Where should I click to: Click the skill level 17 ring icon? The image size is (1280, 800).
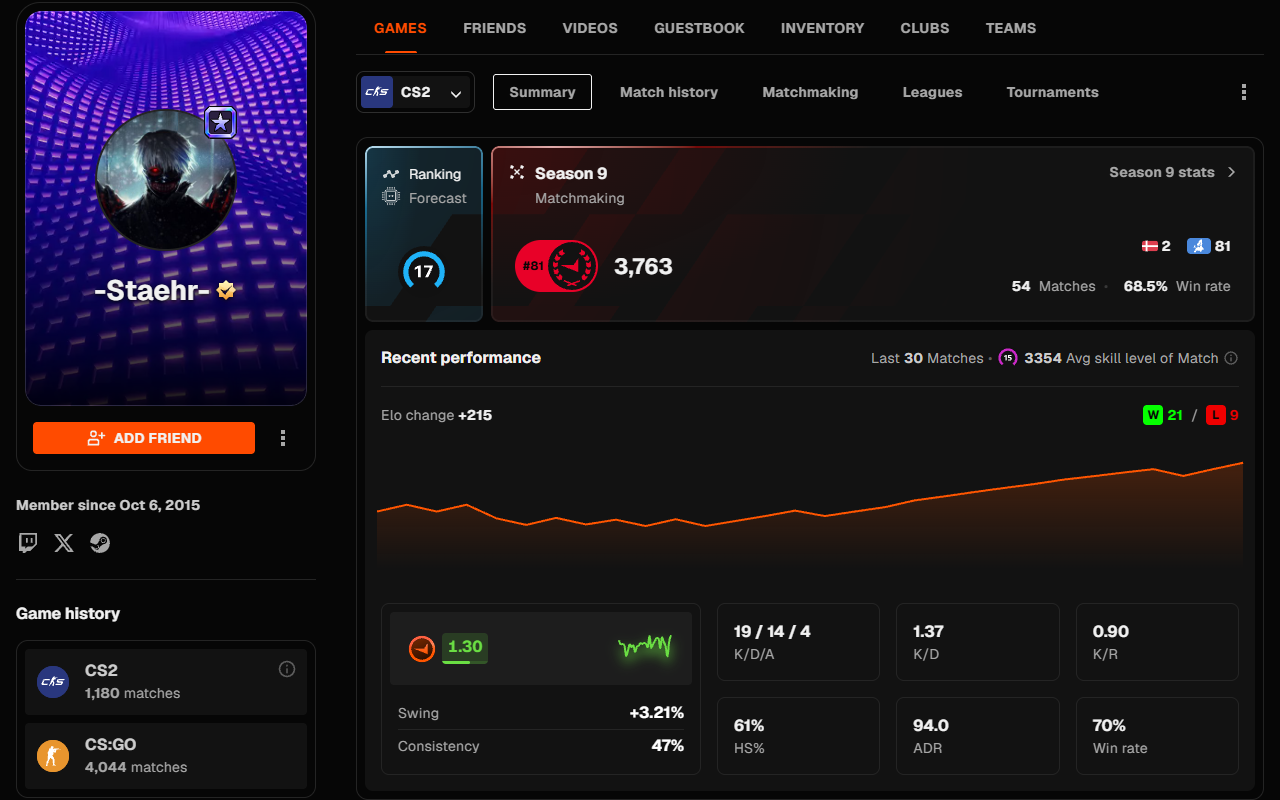tap(423, 272)
